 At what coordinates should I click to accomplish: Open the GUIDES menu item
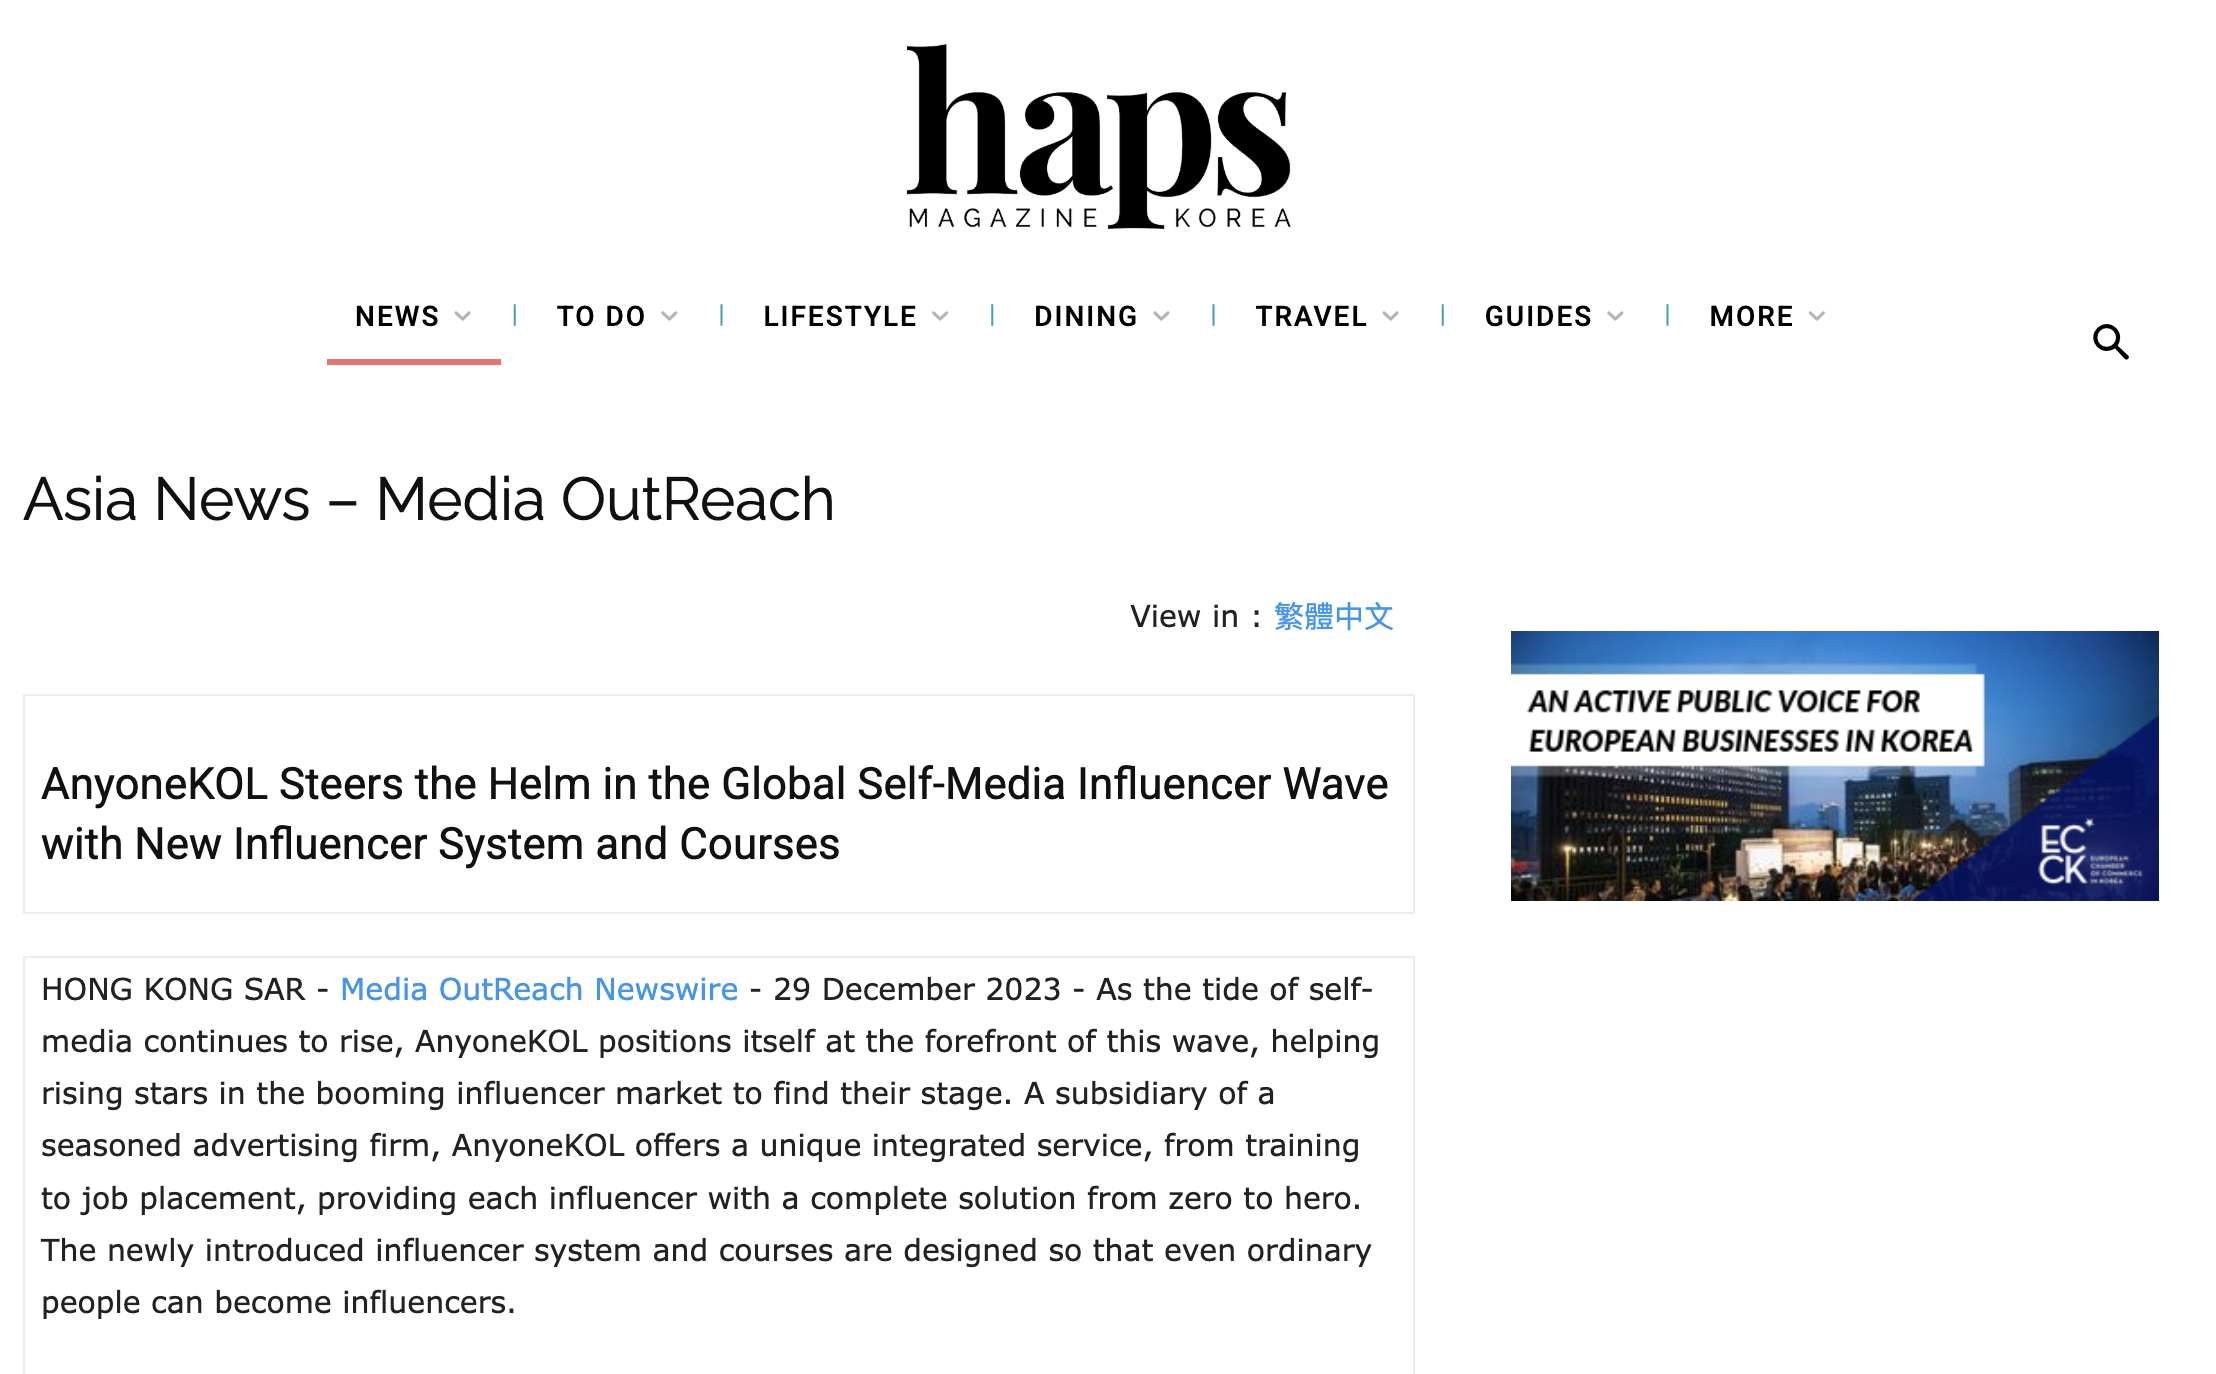(x=1538, y=317)
